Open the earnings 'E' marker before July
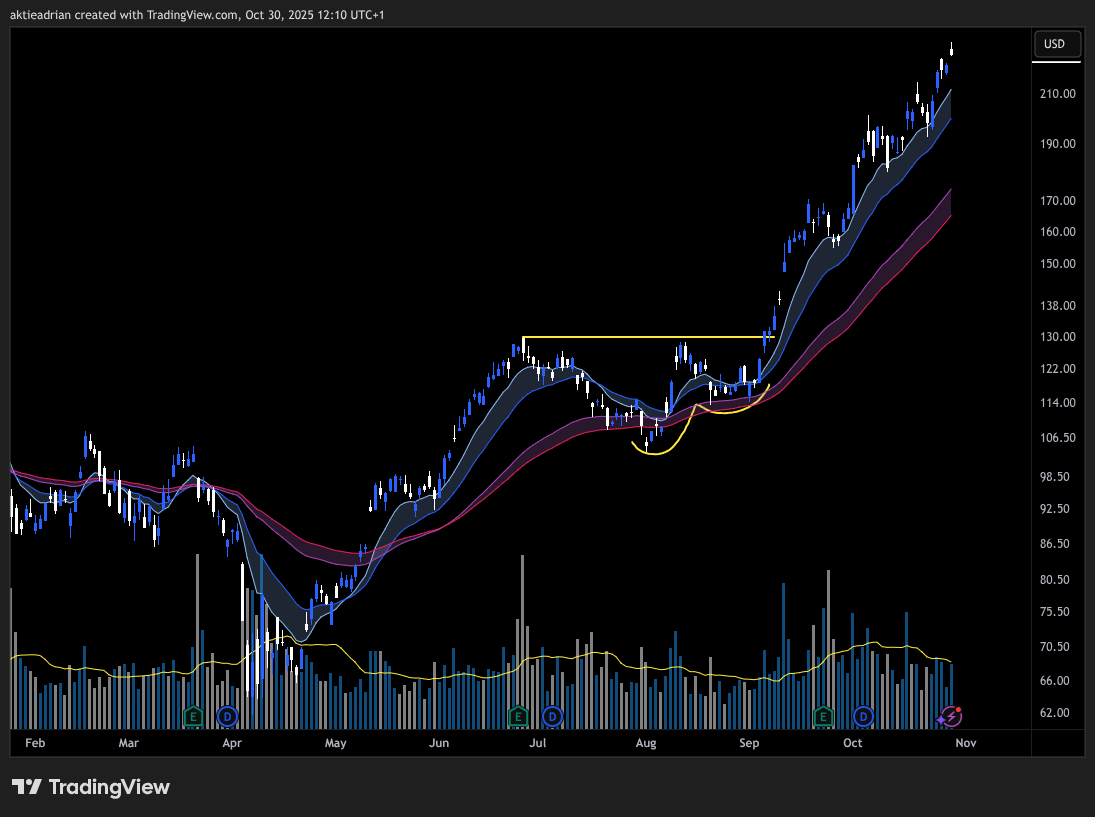This screenshot has width=1095, height=817. [x=518, y=716]
